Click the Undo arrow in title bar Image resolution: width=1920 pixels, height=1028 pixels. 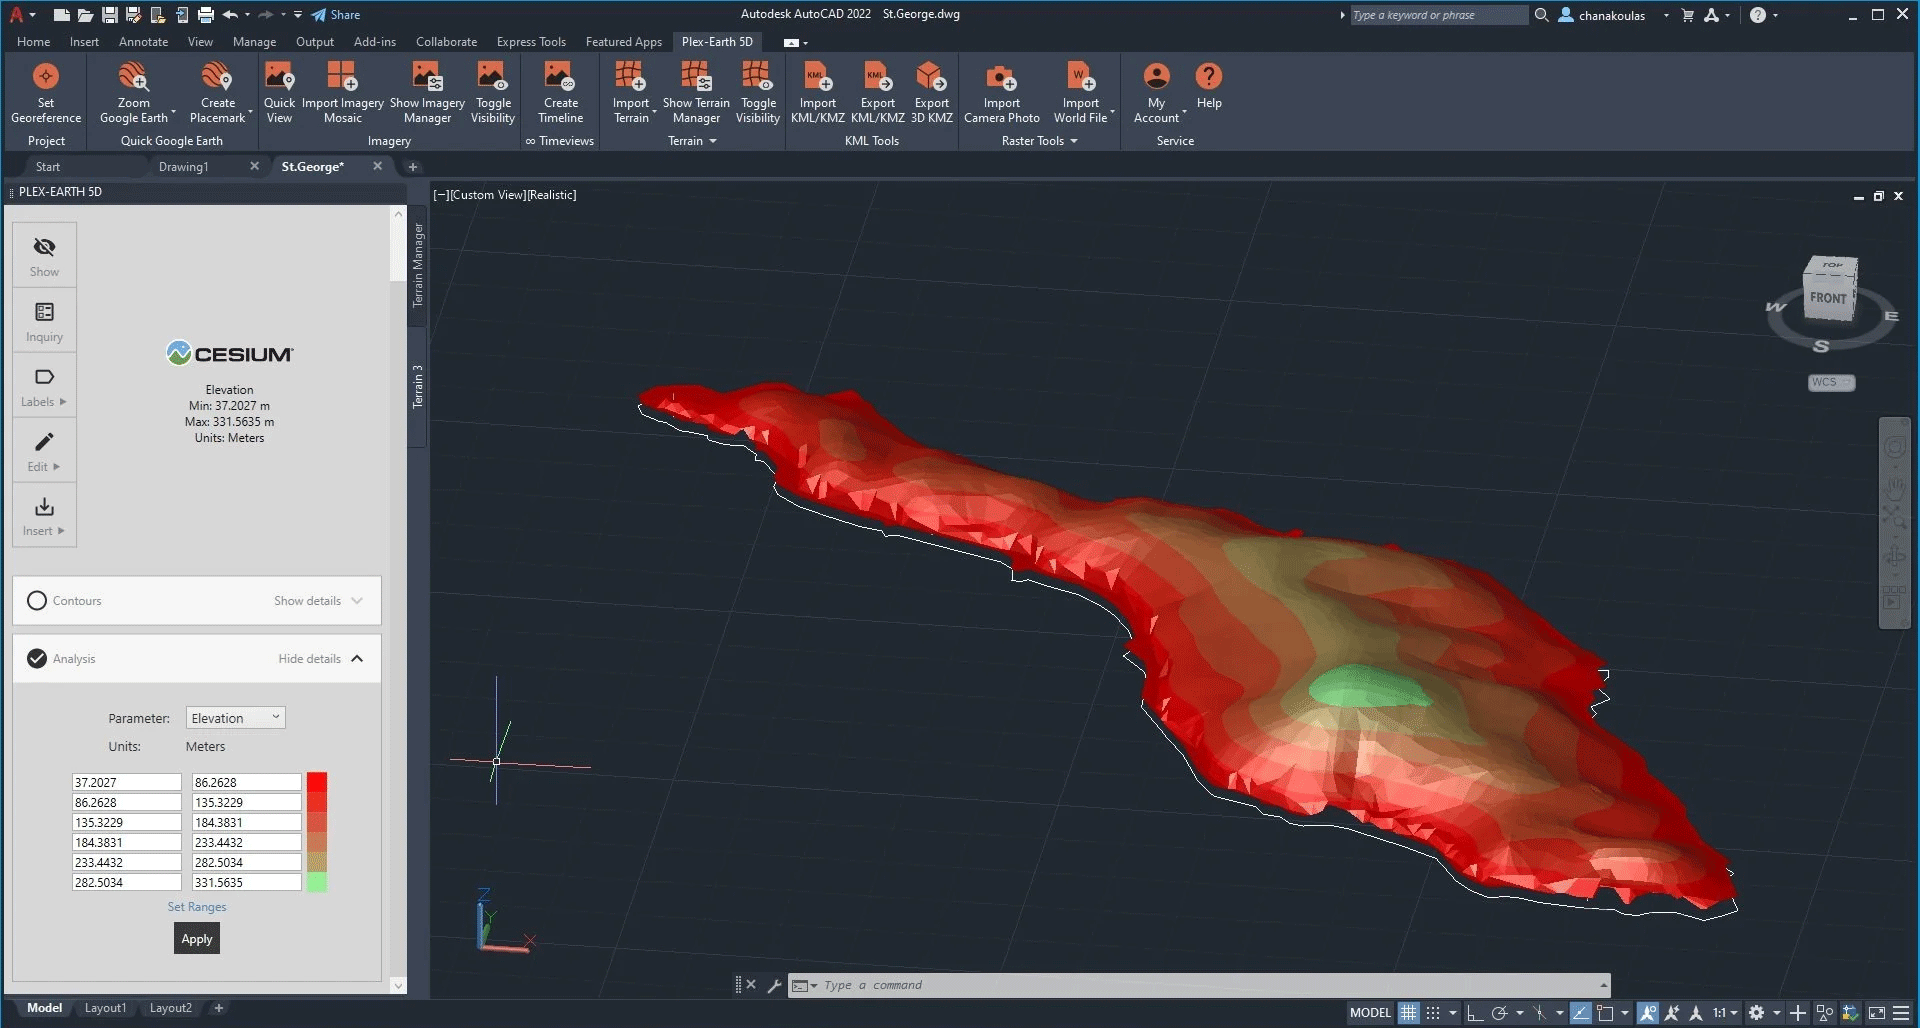coord(231,15)
